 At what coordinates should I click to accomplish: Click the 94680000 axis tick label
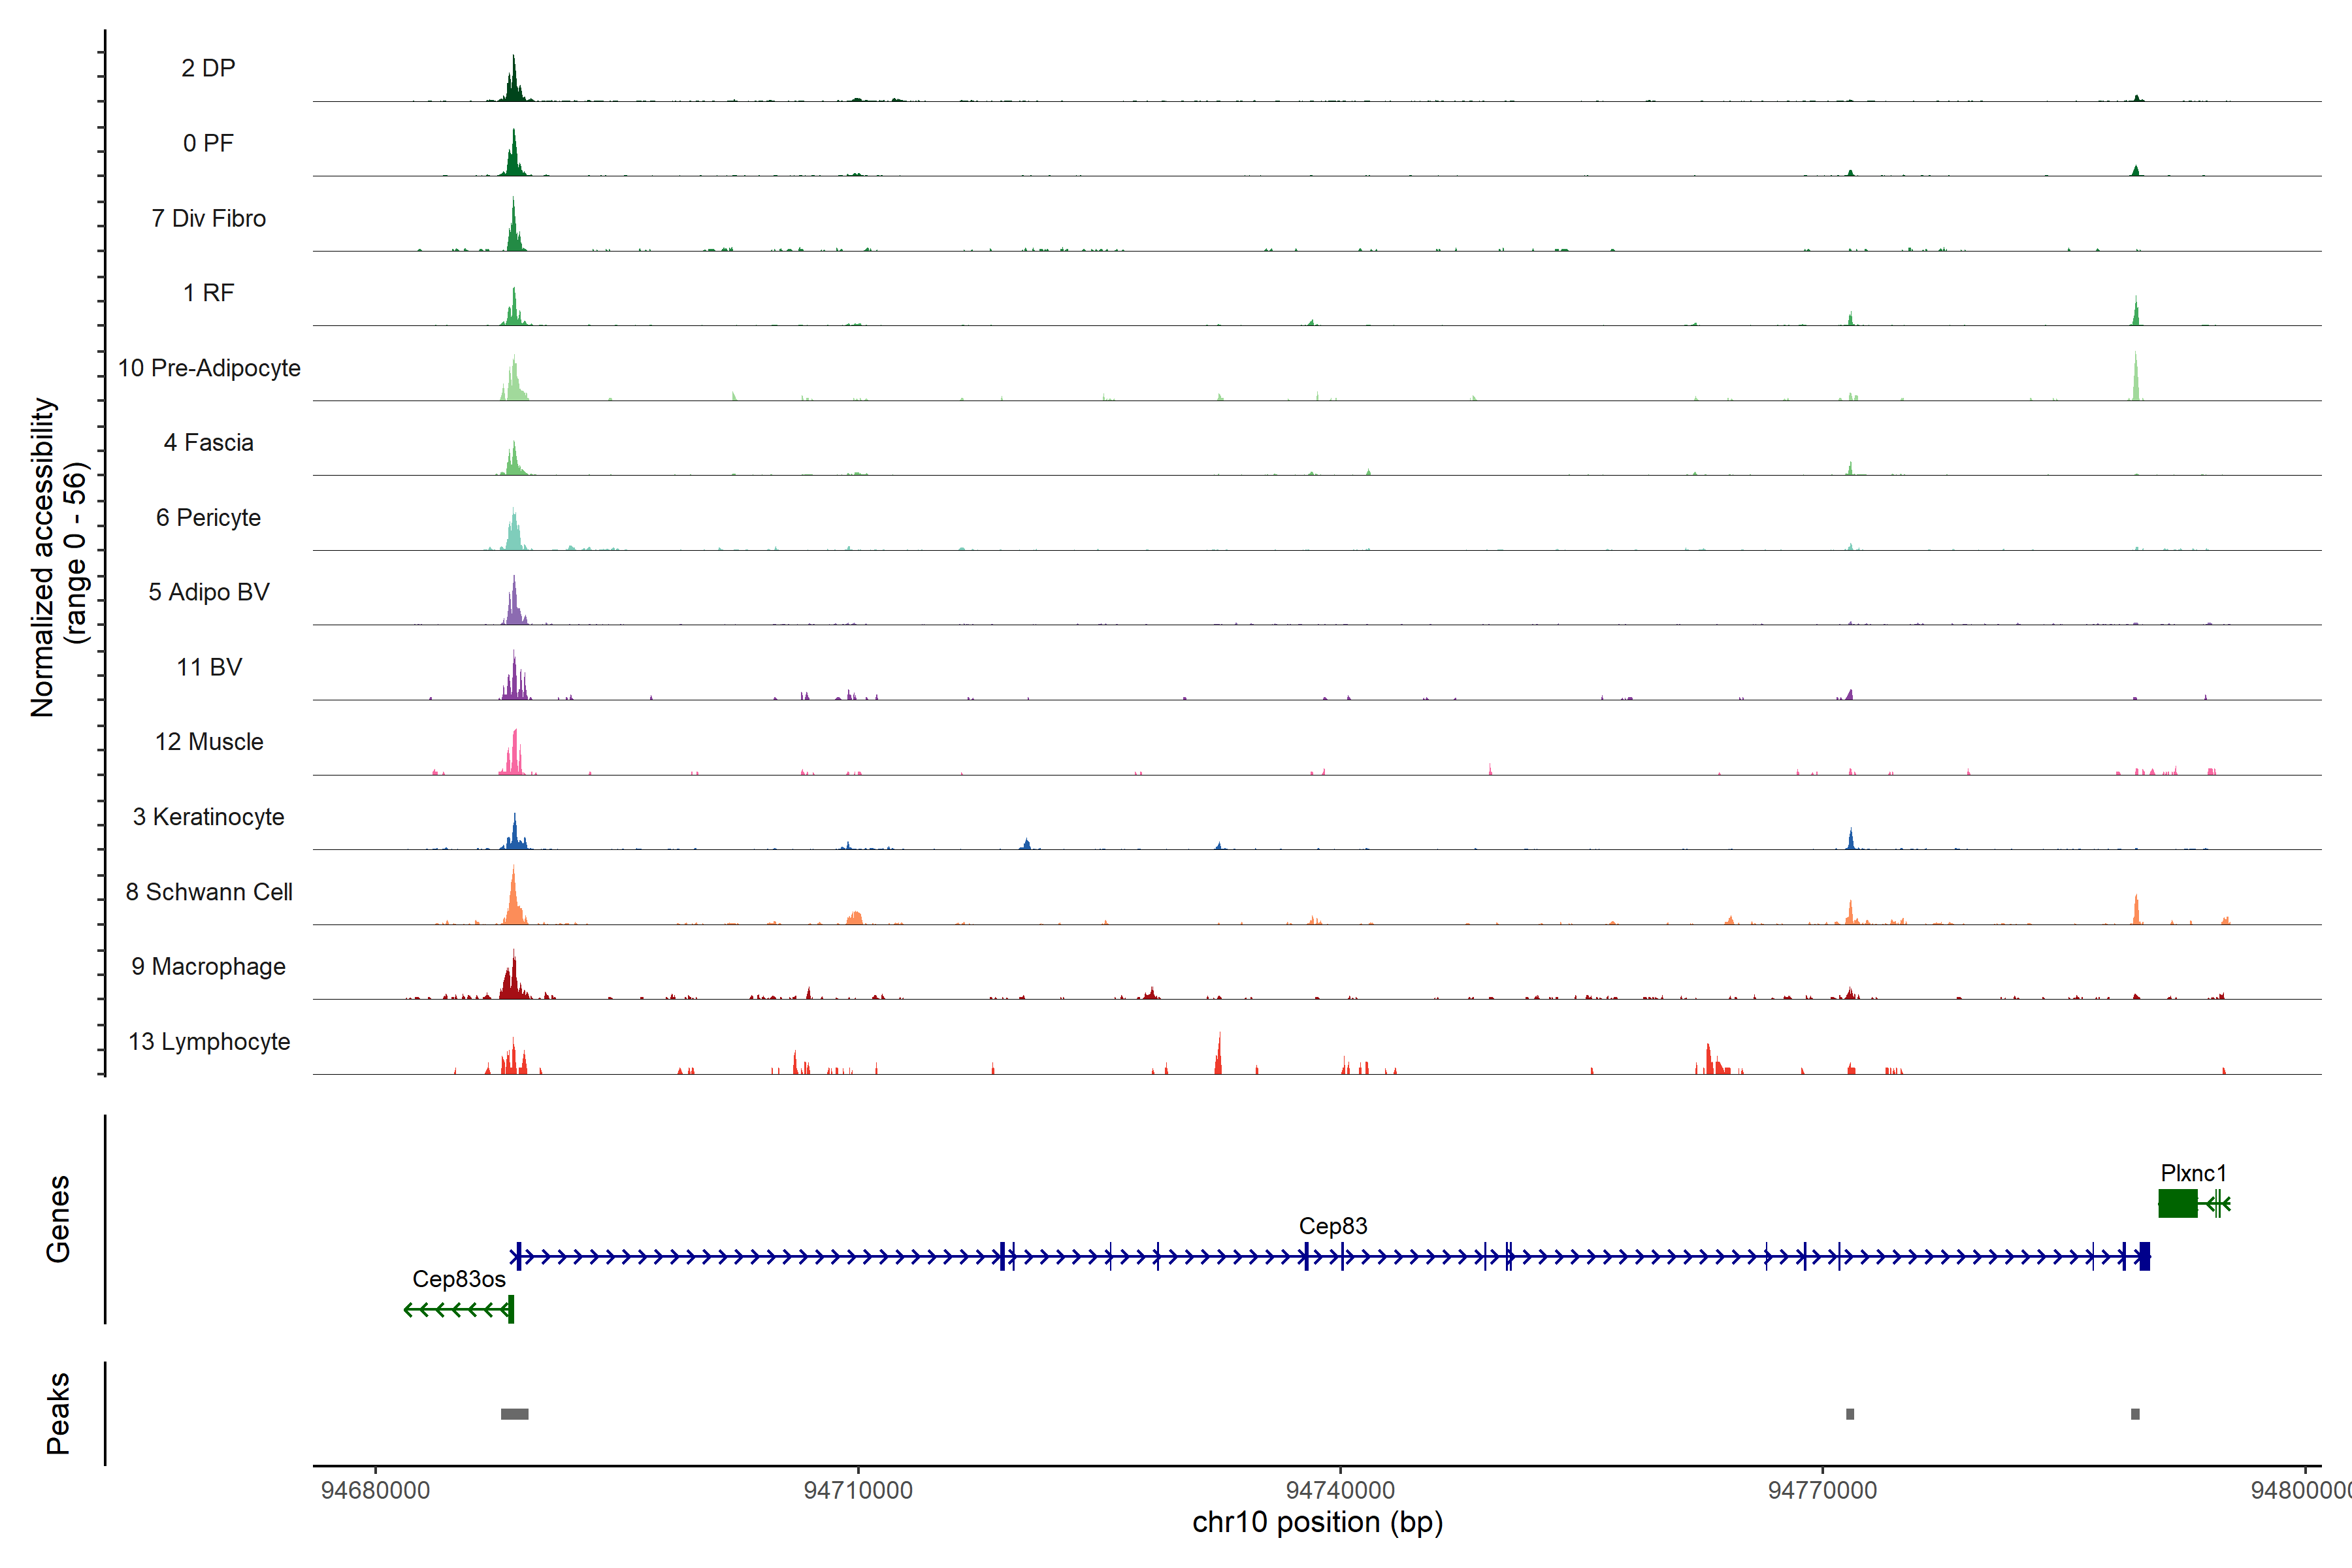375,1490
